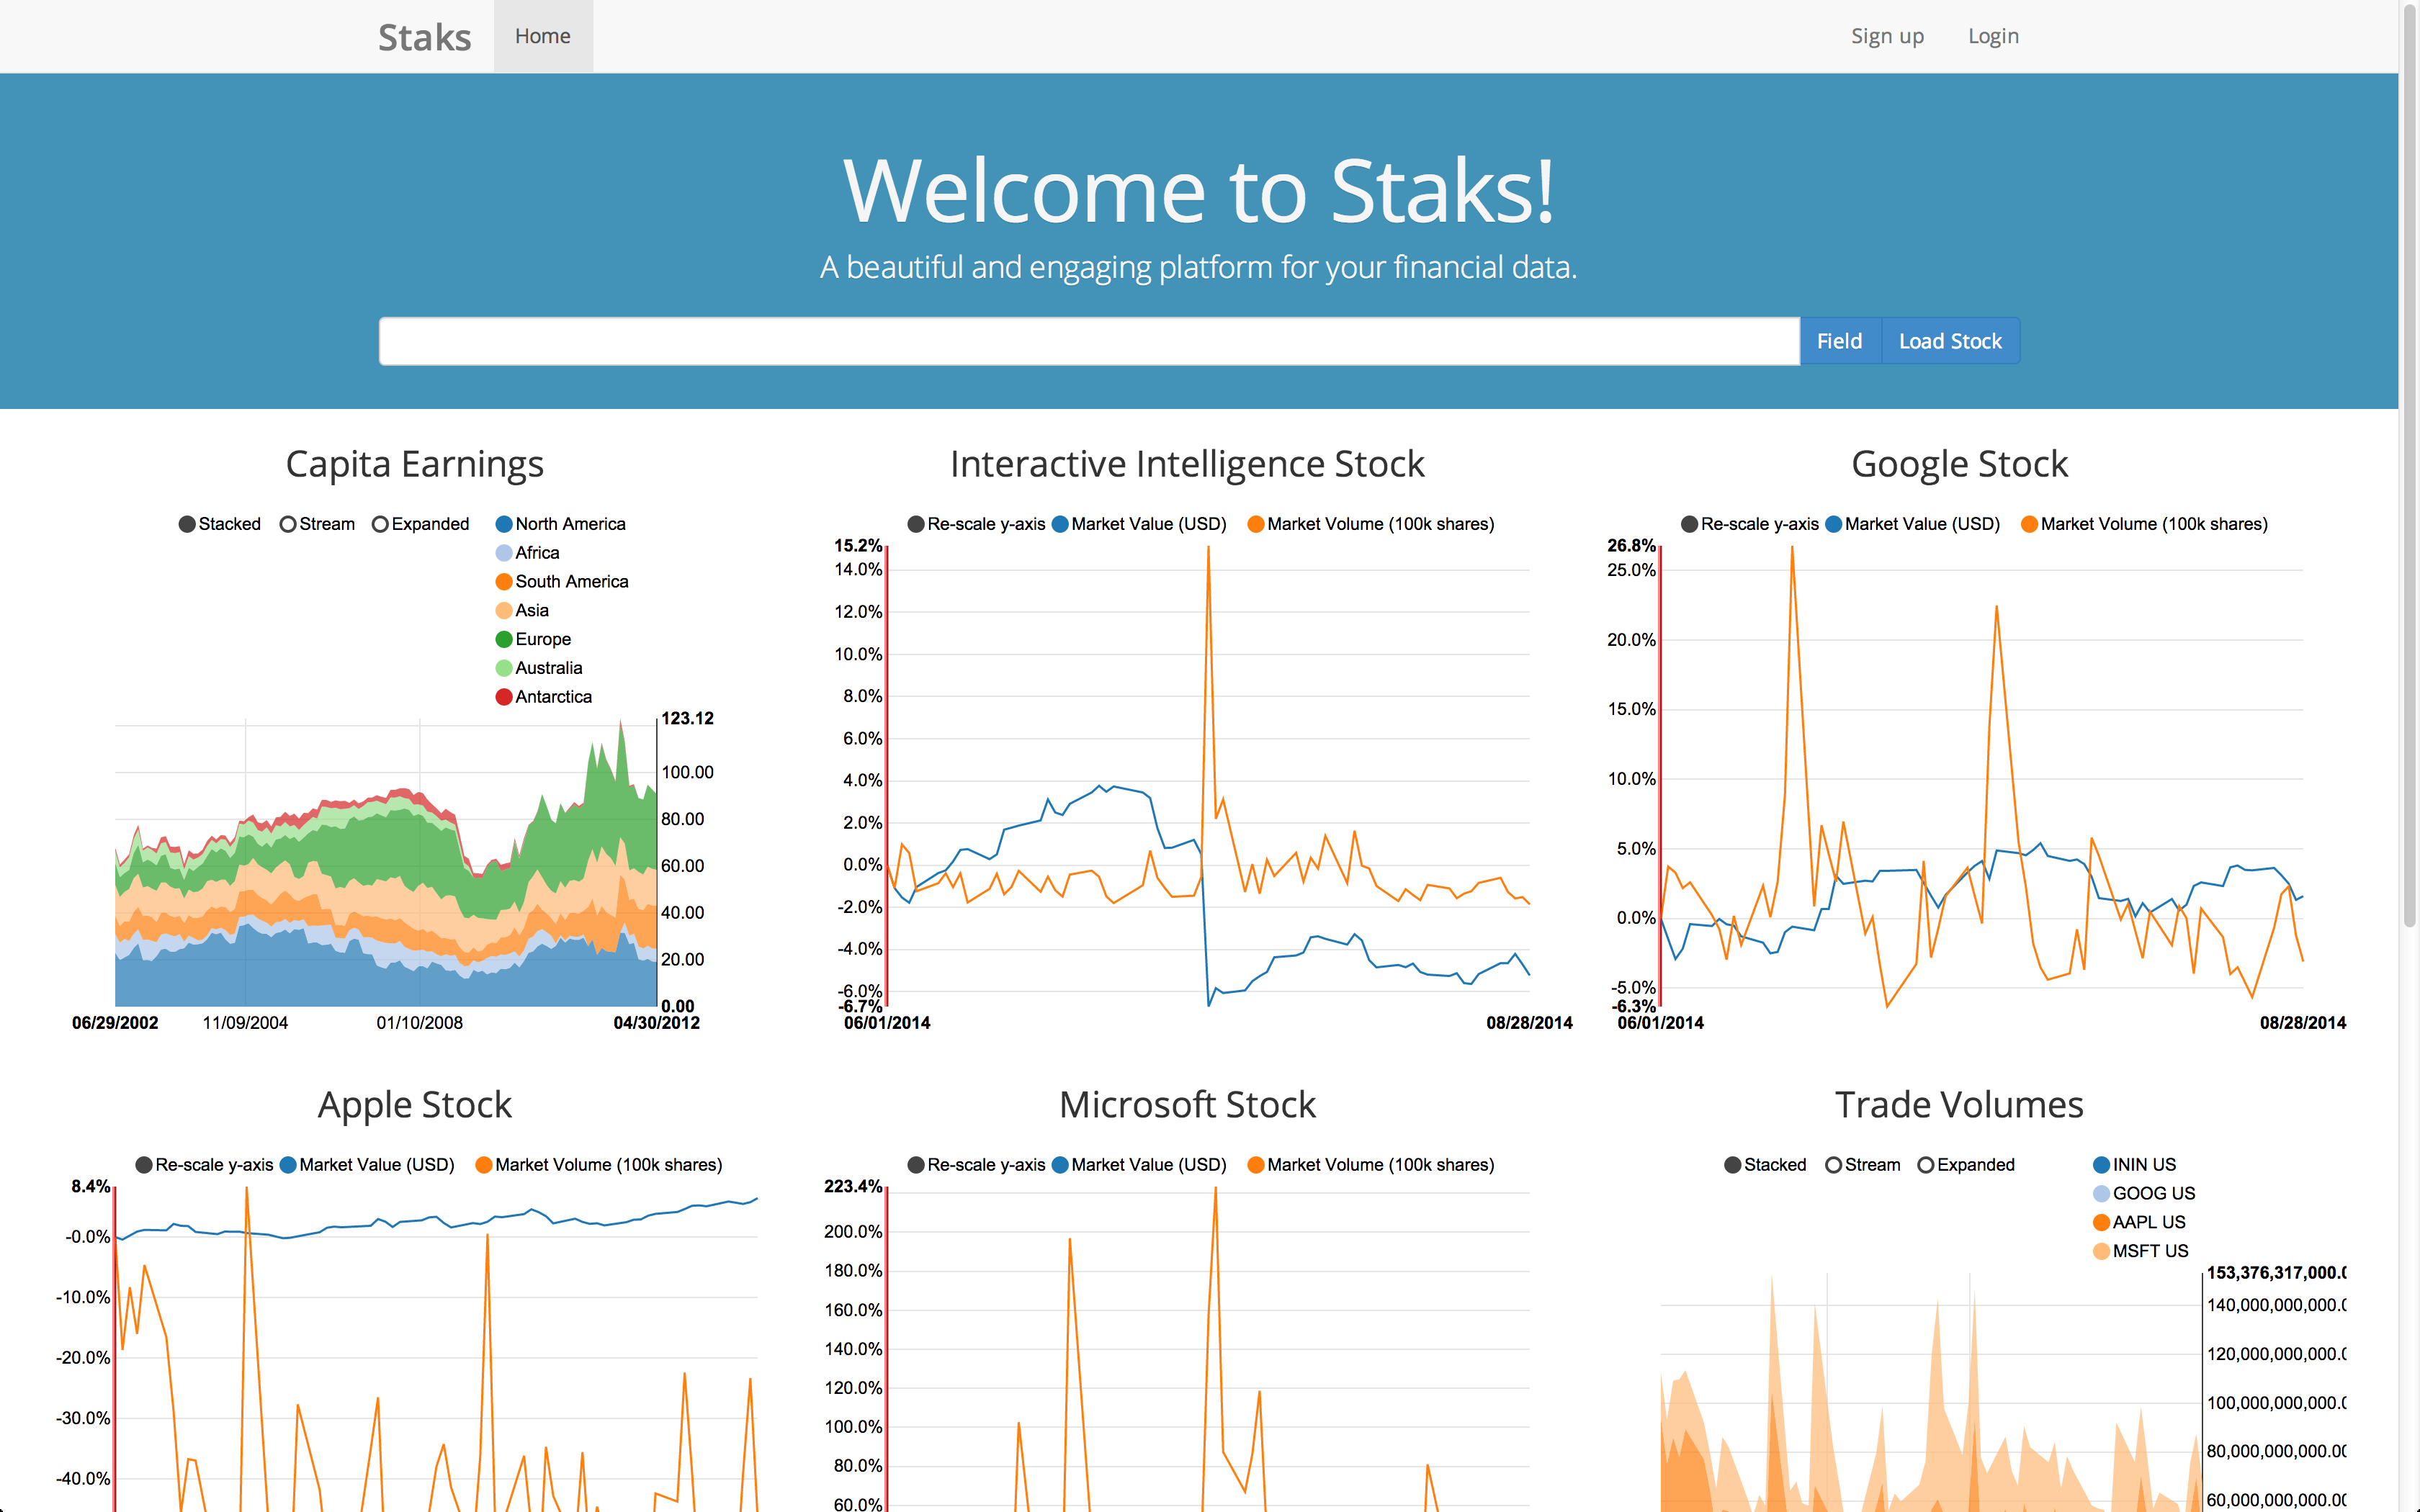Viewport: 2420px width, 1512px height.
Task: Hide Market Volume in Google Stock chart
Action: [2029, 524]
